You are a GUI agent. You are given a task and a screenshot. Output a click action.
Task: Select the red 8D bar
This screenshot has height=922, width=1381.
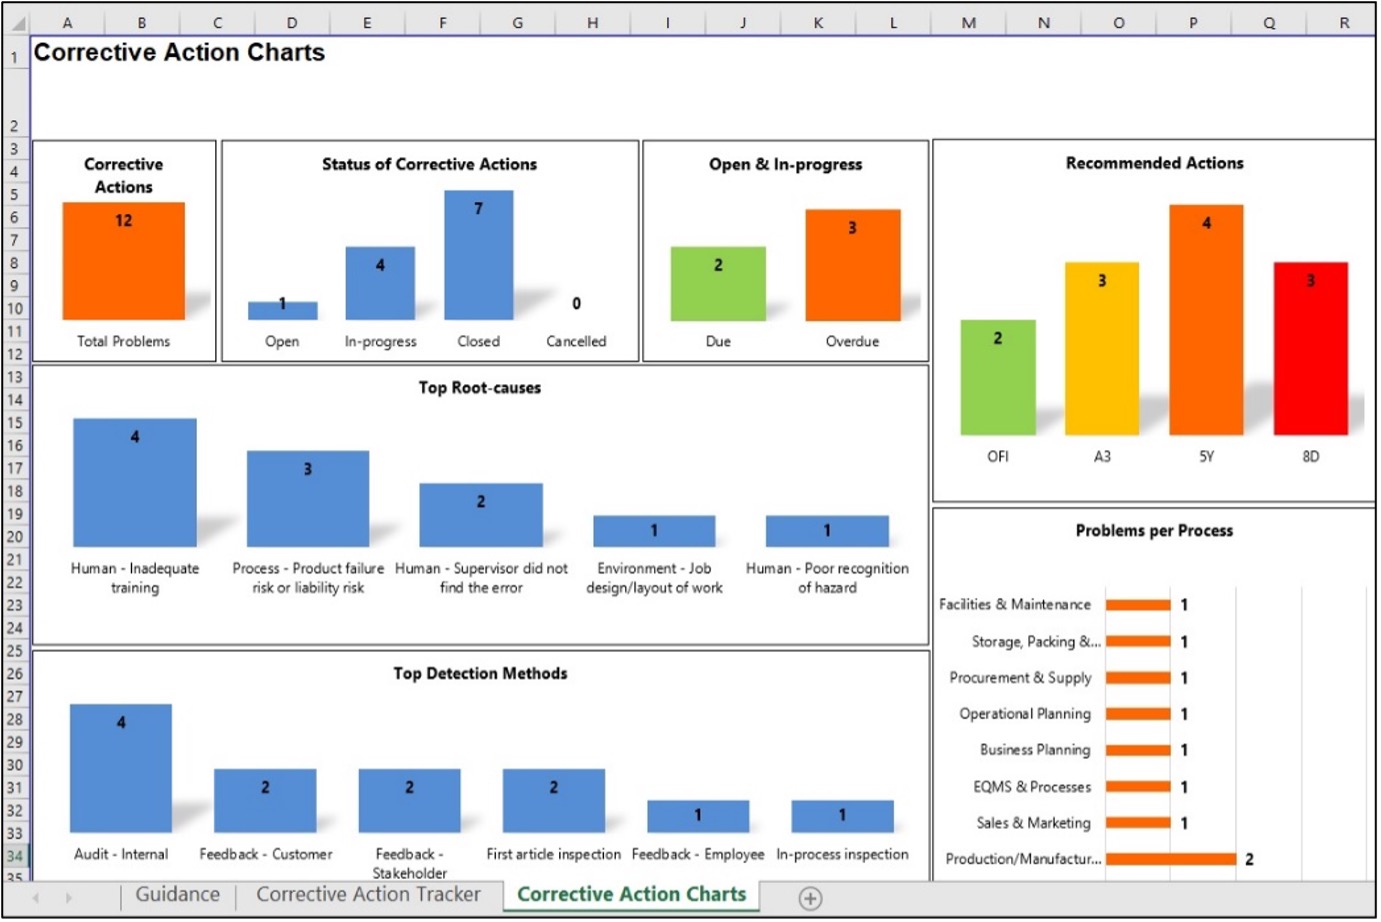(x=1310, y=349)
